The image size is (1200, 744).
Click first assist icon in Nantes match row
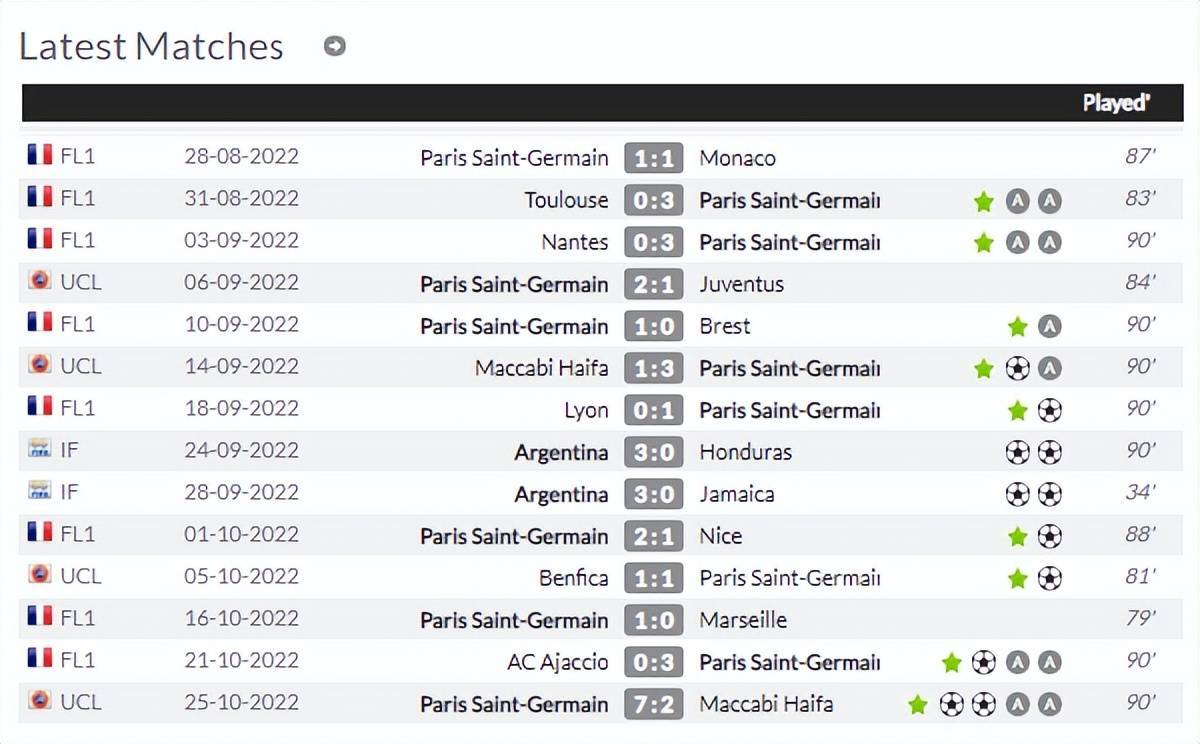click(1017, 243)
